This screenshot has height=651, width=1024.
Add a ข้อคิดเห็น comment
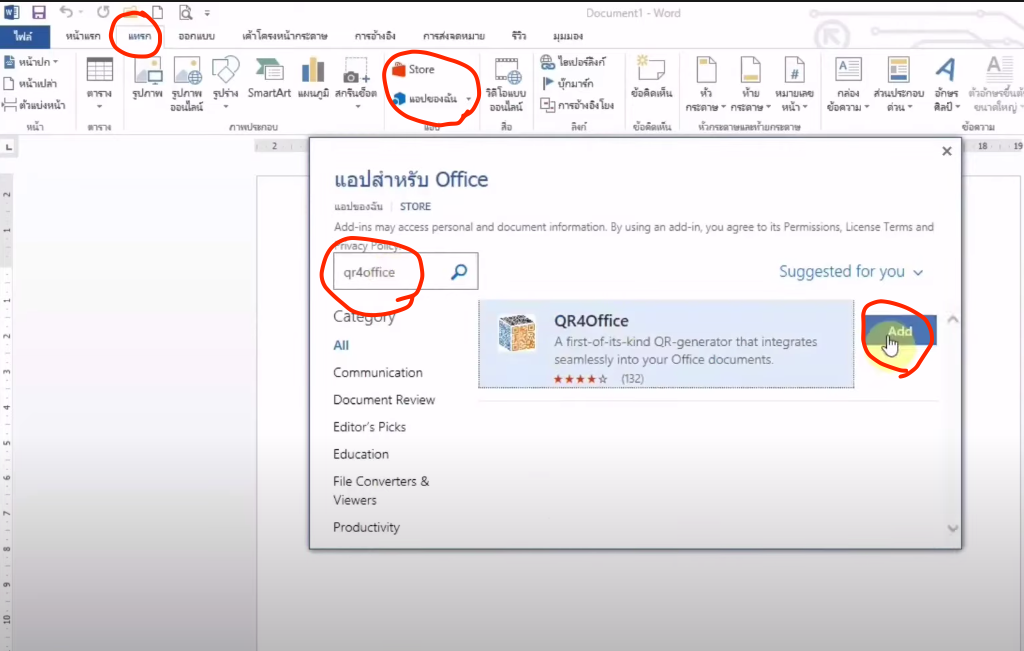coord(651,77)
